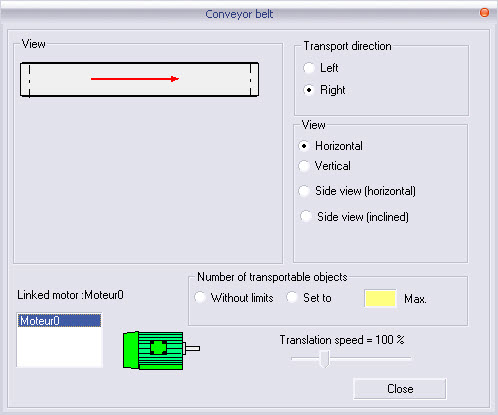This screenshot has width=498, height=415.
Task: Click the motor shaft on the motor icon
Action: pos(192,348)
